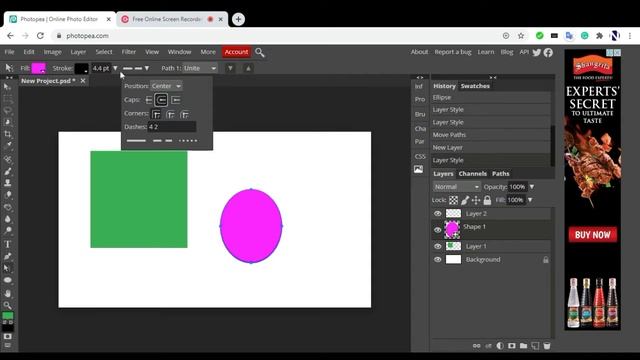Choose the solid line dash preset
The width and height of the screenshot is (640, 360).
tap(136, 140)
